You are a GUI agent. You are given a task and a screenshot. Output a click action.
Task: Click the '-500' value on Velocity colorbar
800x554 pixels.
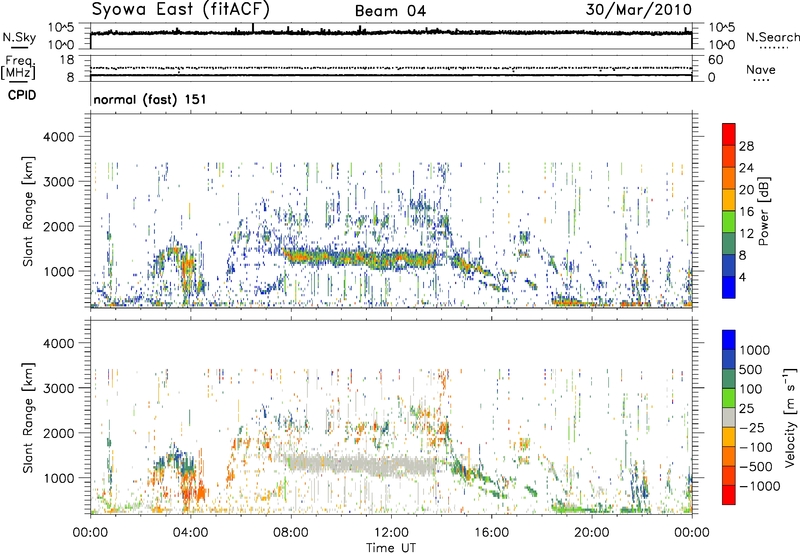756,467
